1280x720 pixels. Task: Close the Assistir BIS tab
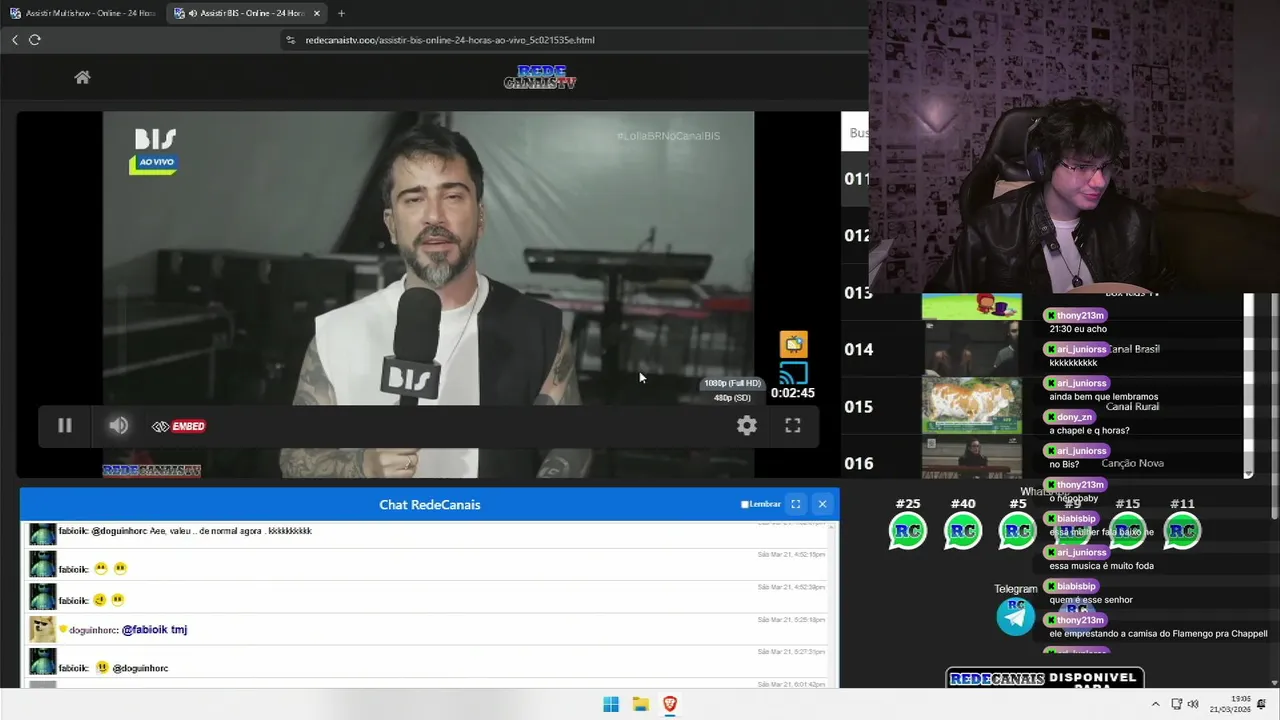(317, 13)
